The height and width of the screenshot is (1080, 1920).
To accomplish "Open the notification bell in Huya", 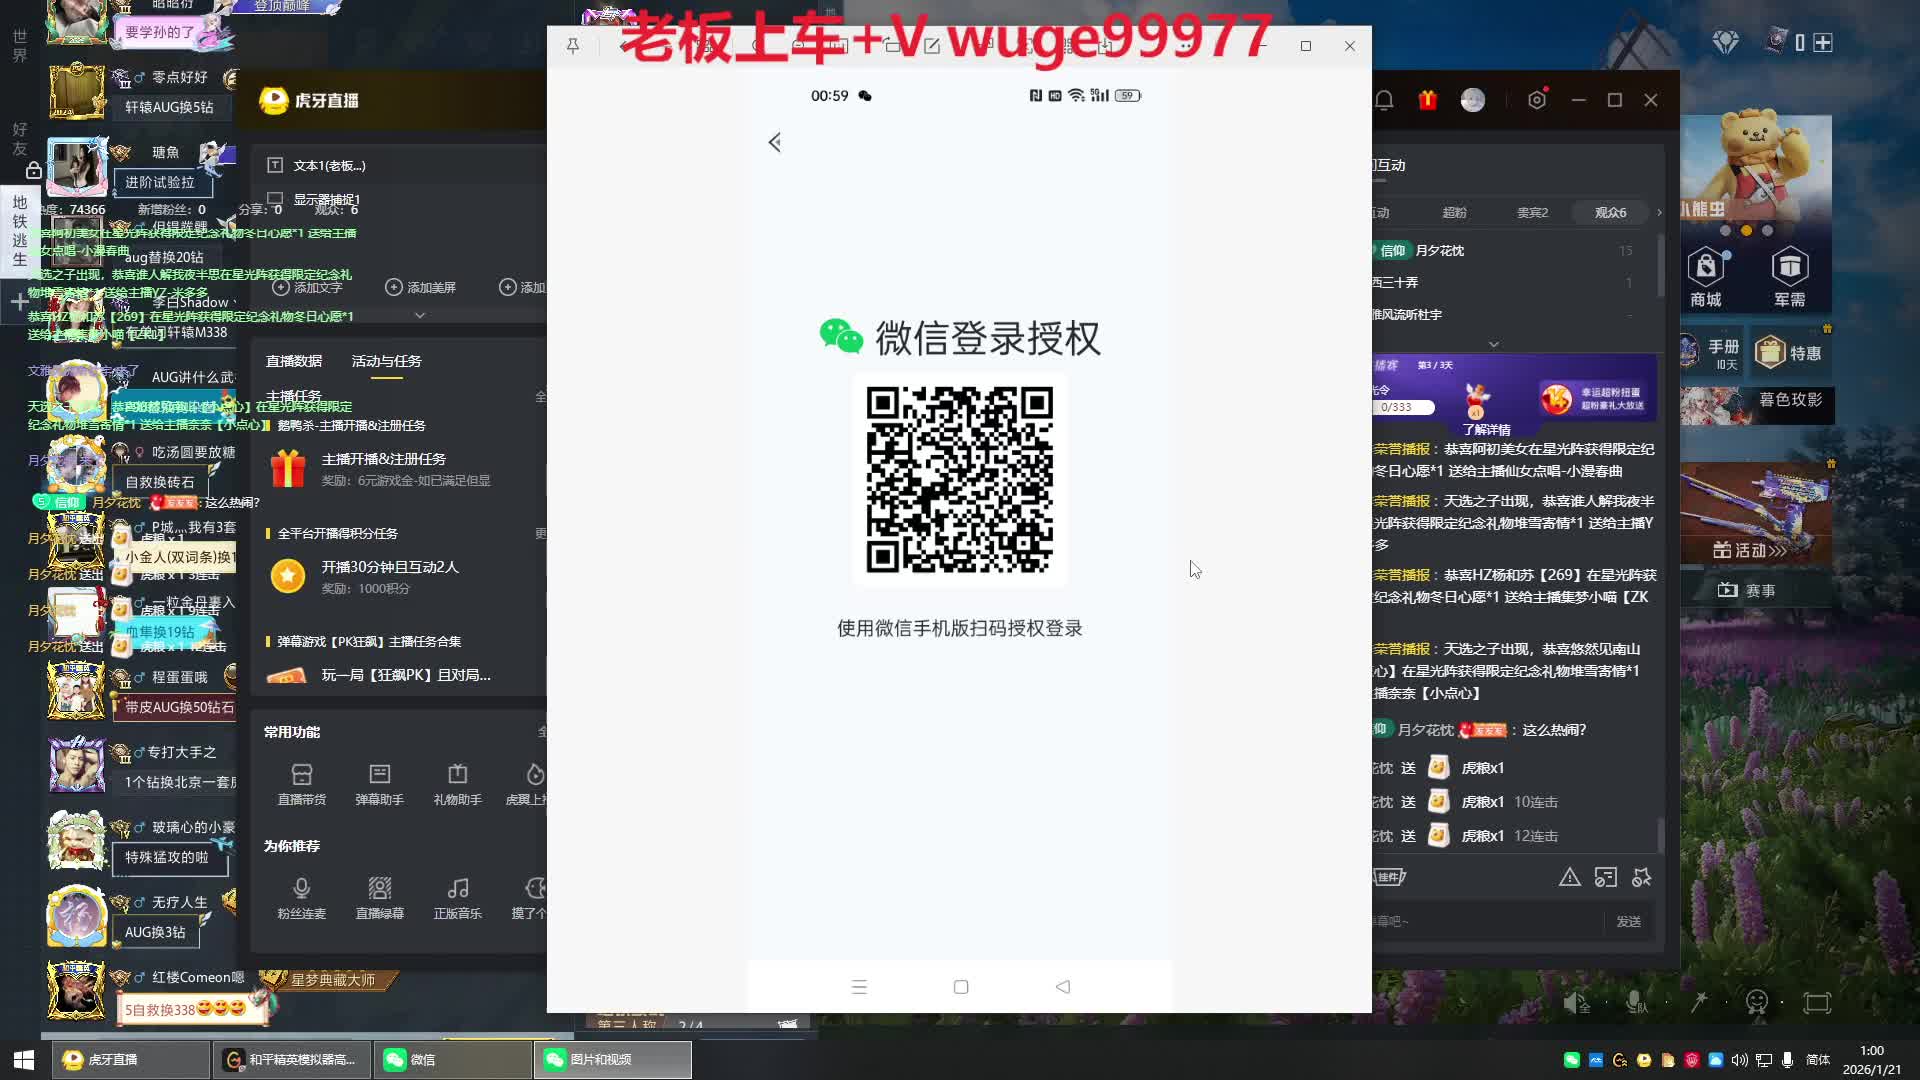I will [x=1384, y=100].
